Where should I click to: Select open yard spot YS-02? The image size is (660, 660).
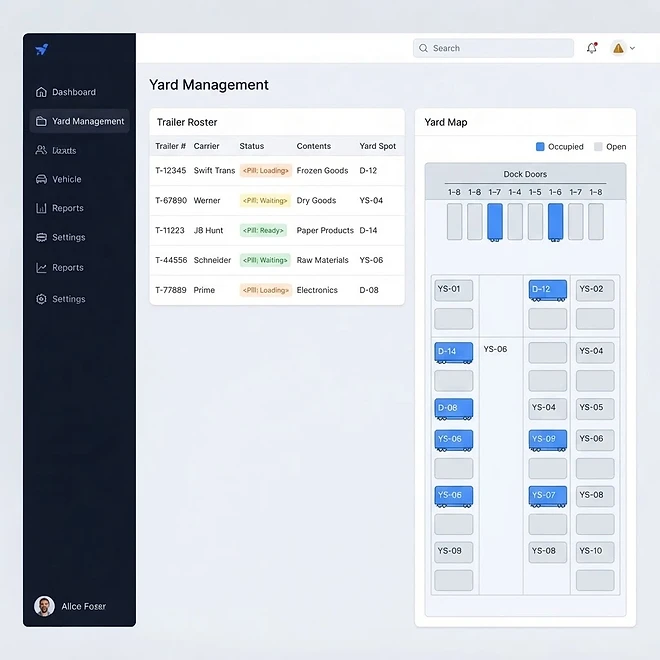point(595,290)
